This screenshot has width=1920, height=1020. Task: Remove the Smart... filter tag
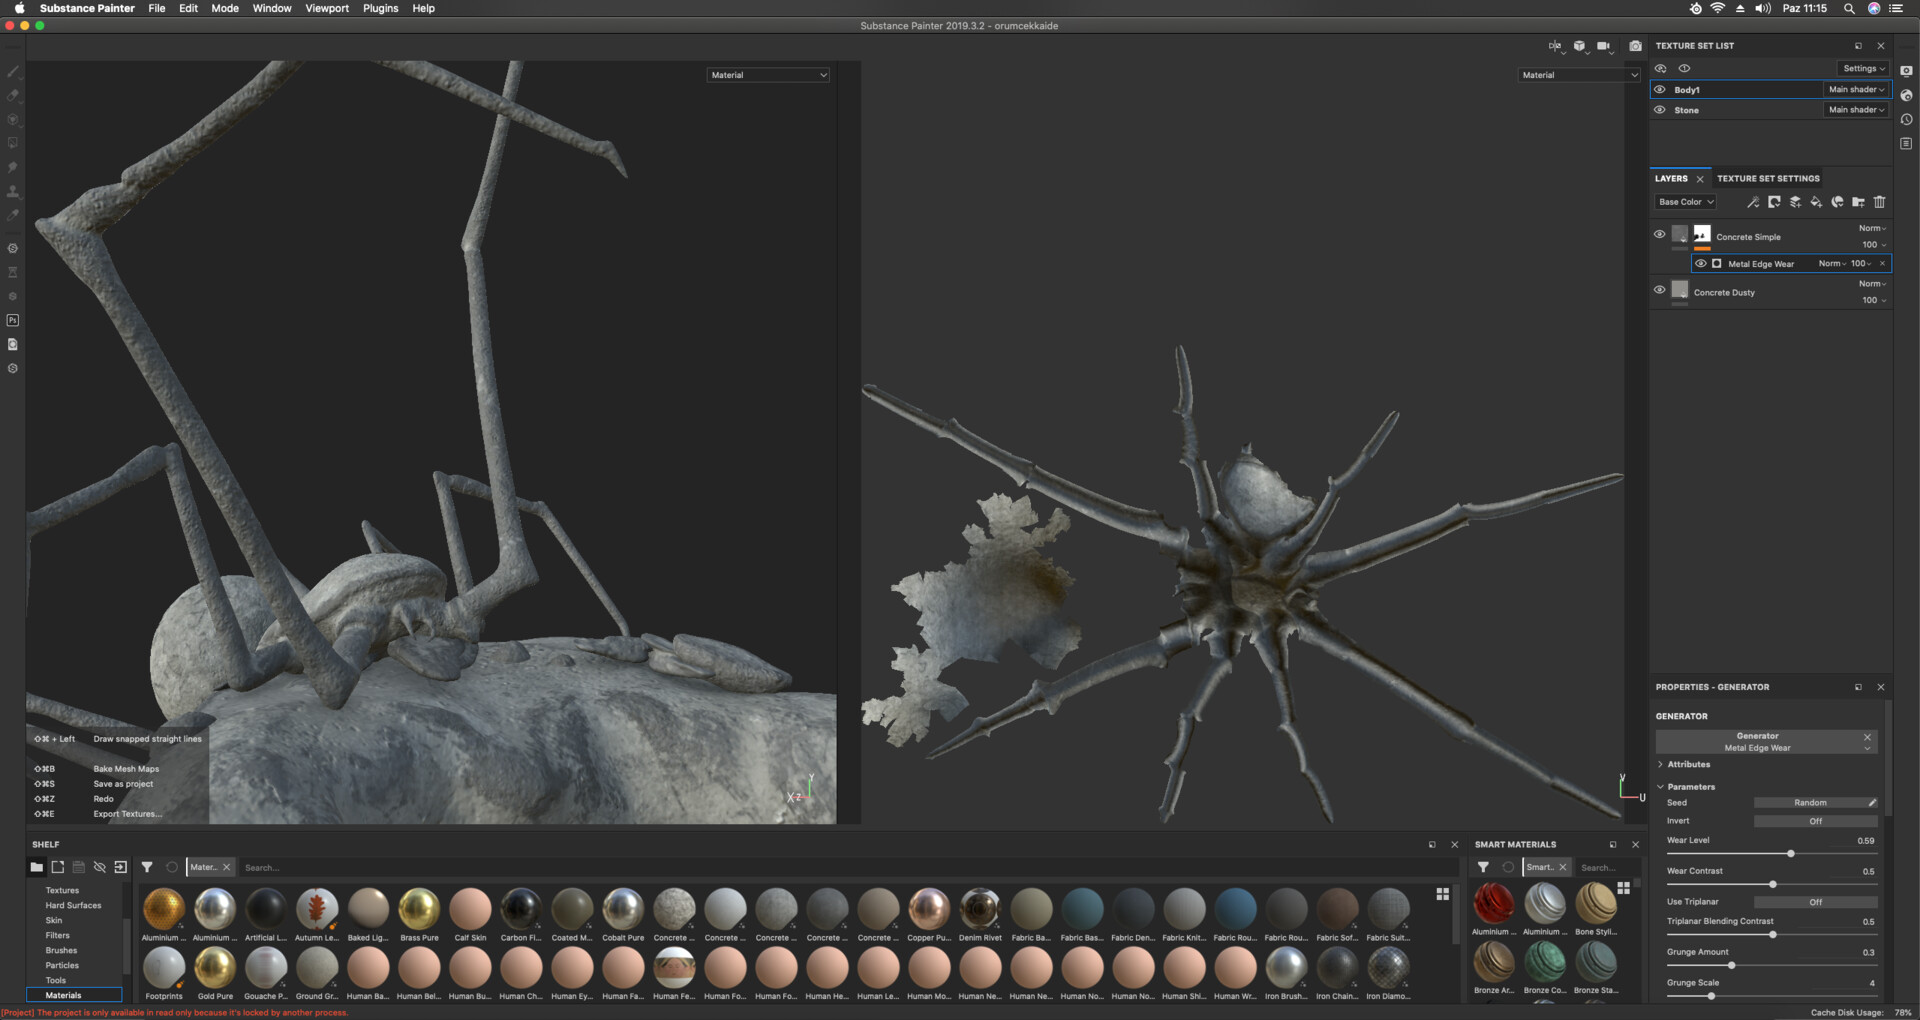point(1563,867)
